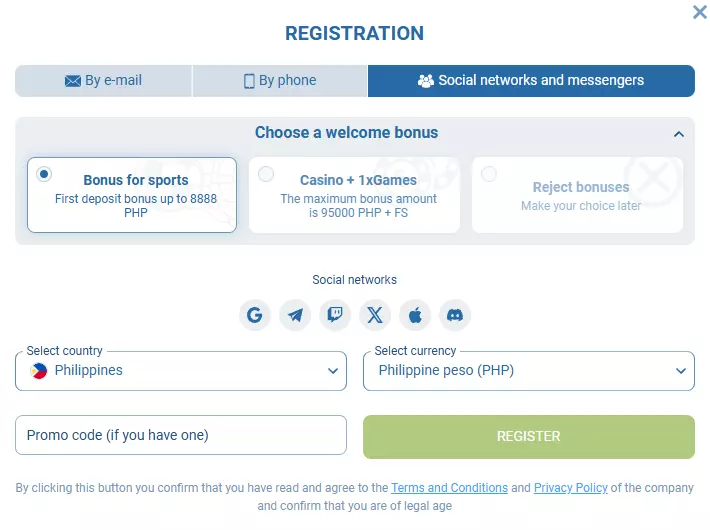The width and height of the screenshot is (710, 530).
Task: Switch to the By e-mail tab
Action: (103, 81)
